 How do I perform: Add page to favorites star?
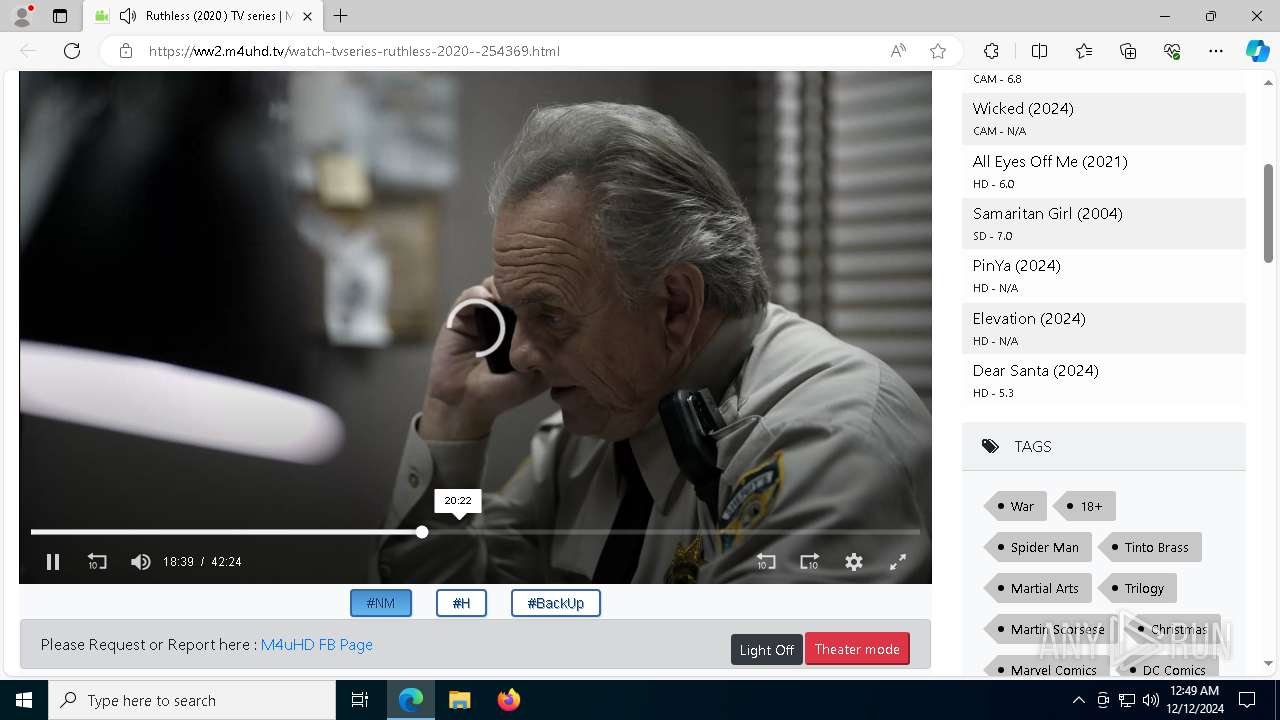tap(938, 51)
